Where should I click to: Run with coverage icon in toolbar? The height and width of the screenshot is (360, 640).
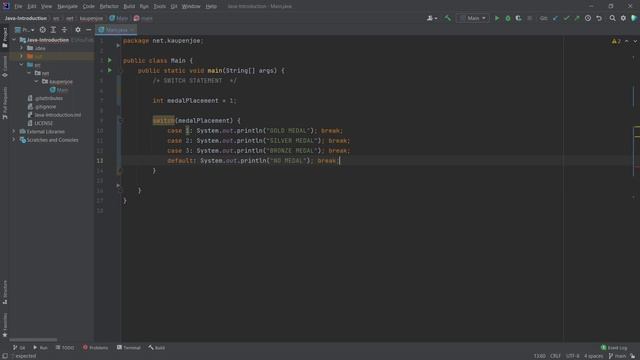click(x=518, y=18)
